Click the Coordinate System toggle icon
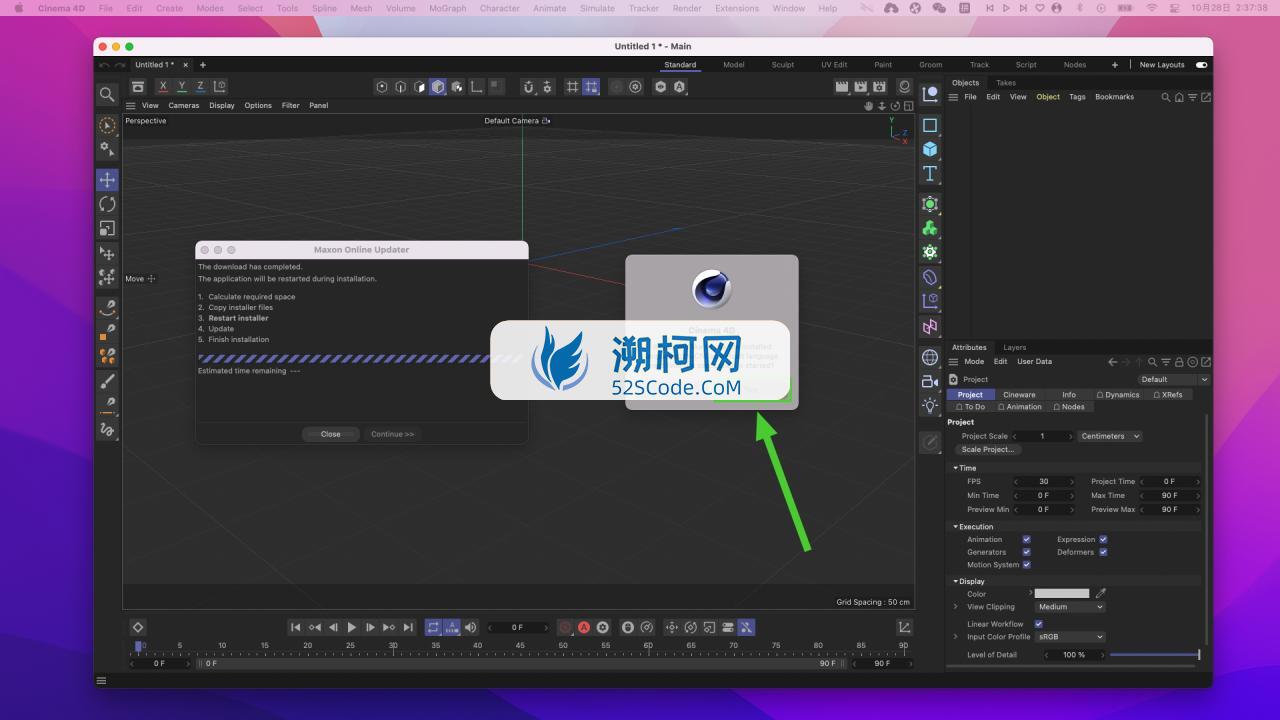 tap(220, 87)
